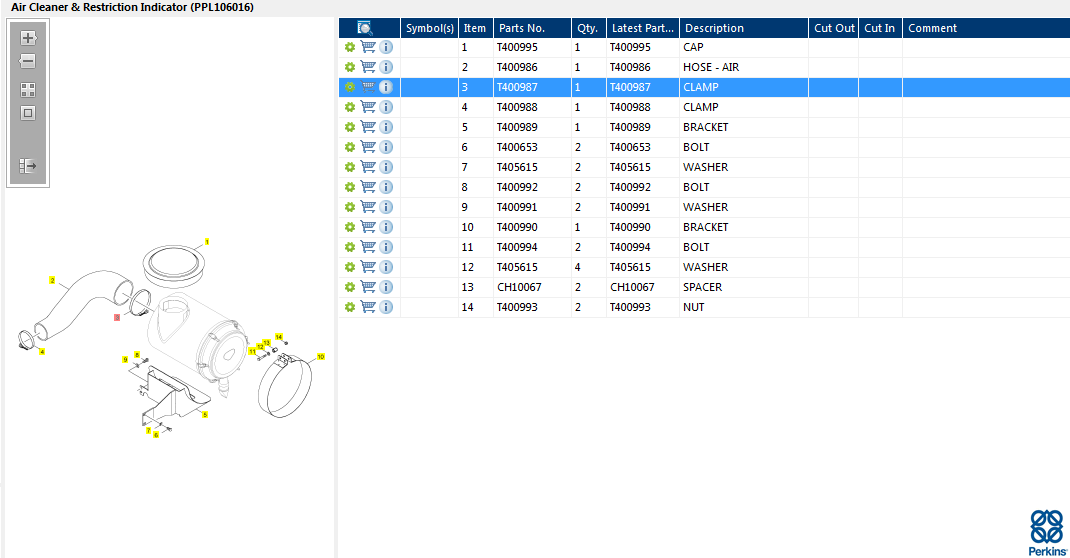This screenshot has height=558, width=1070.
Task: Show info for NUT T400993
Action: 386,307
